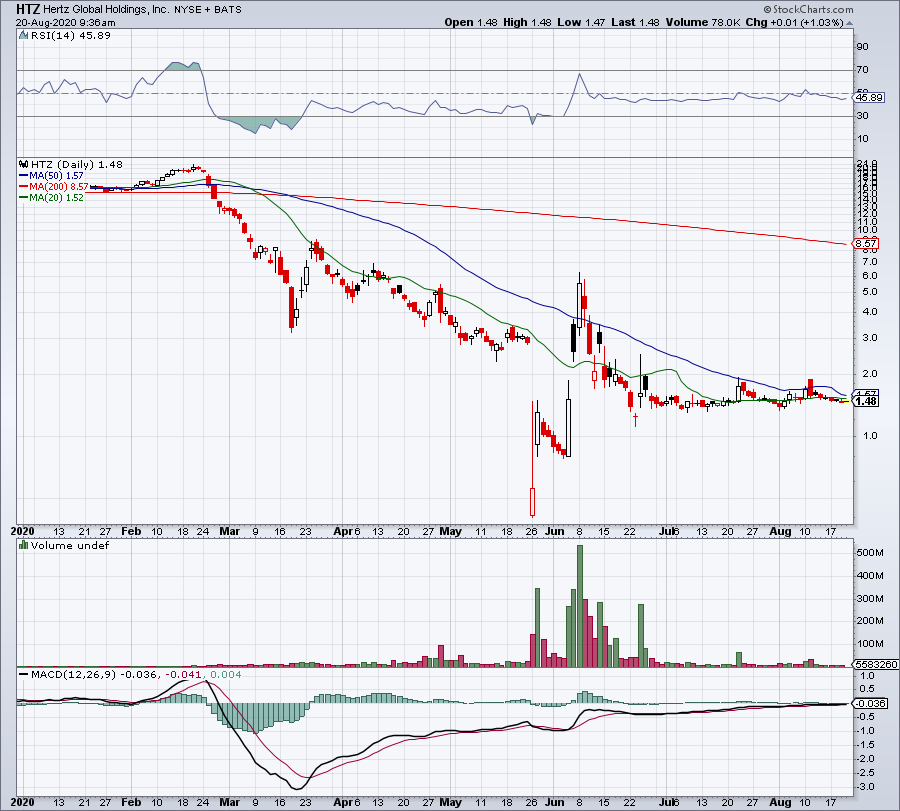The width and height of the screenshot is (900, 811).
Task: Click the 90 level on RSI axis
Action: (862, 47)
